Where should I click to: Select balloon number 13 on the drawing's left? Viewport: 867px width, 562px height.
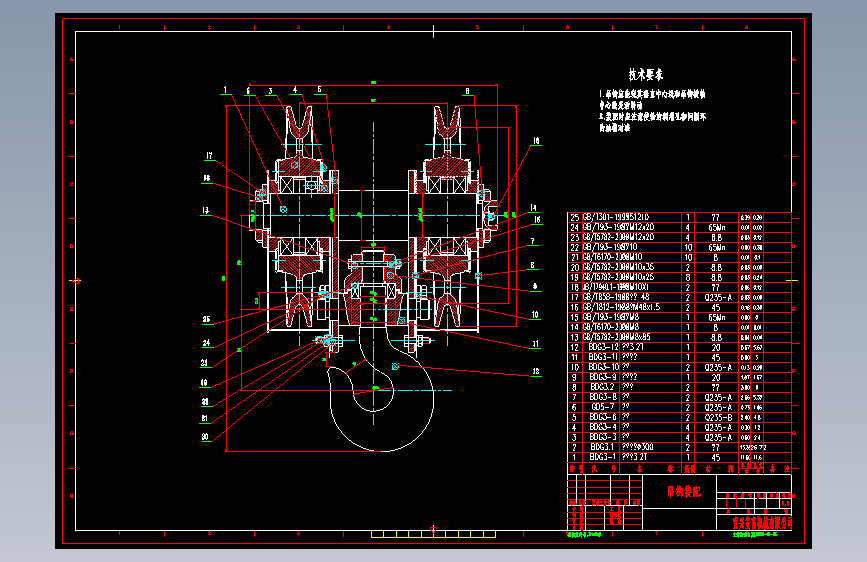[205, 211]
